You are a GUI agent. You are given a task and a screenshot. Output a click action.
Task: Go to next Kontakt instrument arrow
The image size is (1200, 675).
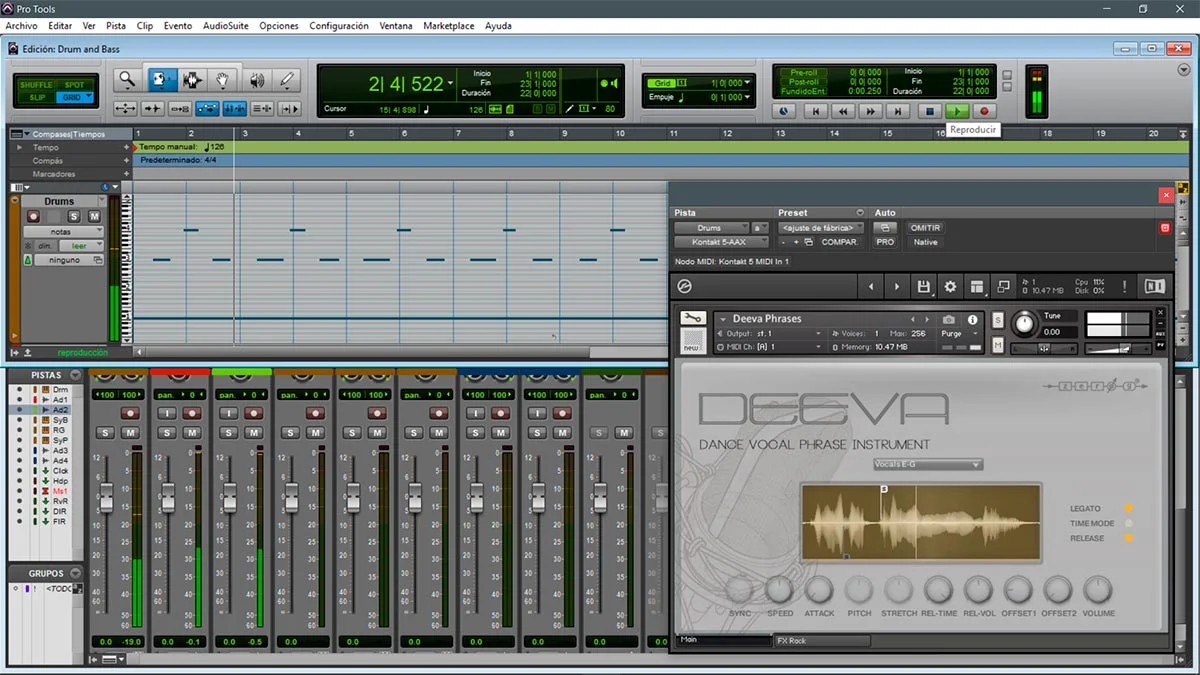tap(897, 286)
